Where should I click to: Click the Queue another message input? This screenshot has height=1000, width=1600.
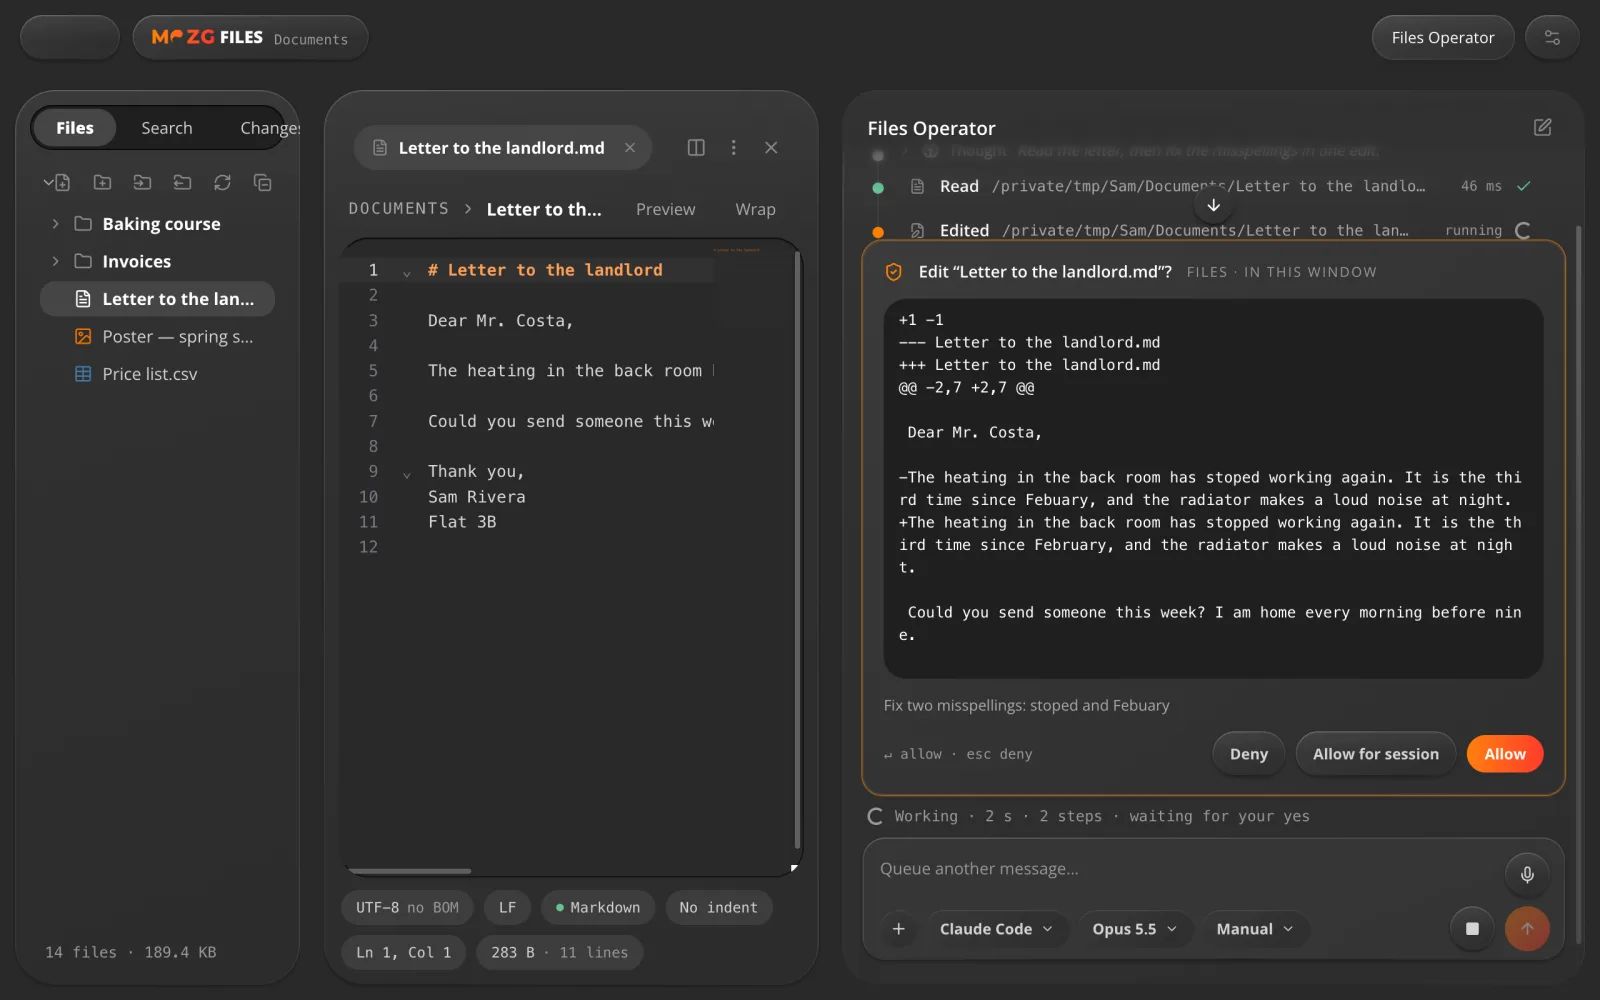pos(1185,869)
